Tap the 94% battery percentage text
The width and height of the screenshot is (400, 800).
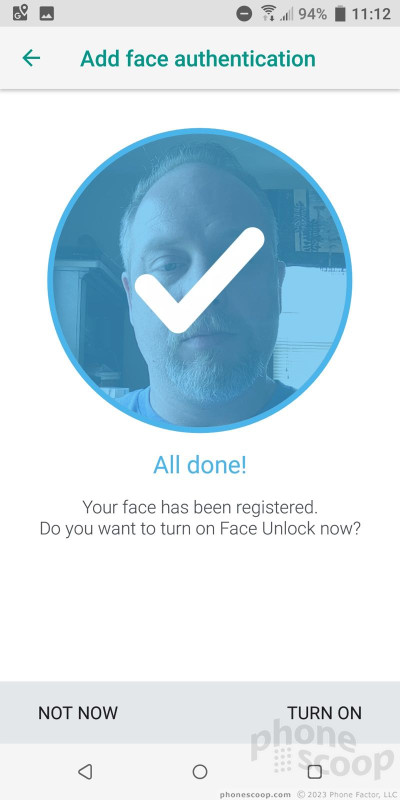pyautogui.click(x=312, y=14)
